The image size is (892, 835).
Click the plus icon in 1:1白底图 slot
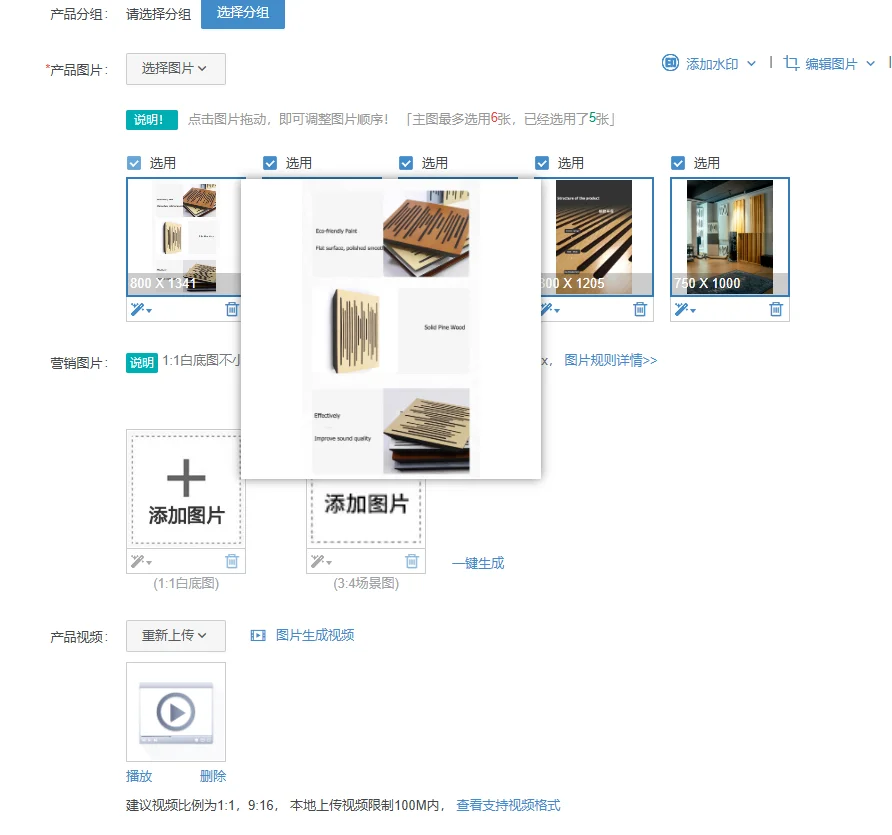pyautogui.click(x=186, y=478)
